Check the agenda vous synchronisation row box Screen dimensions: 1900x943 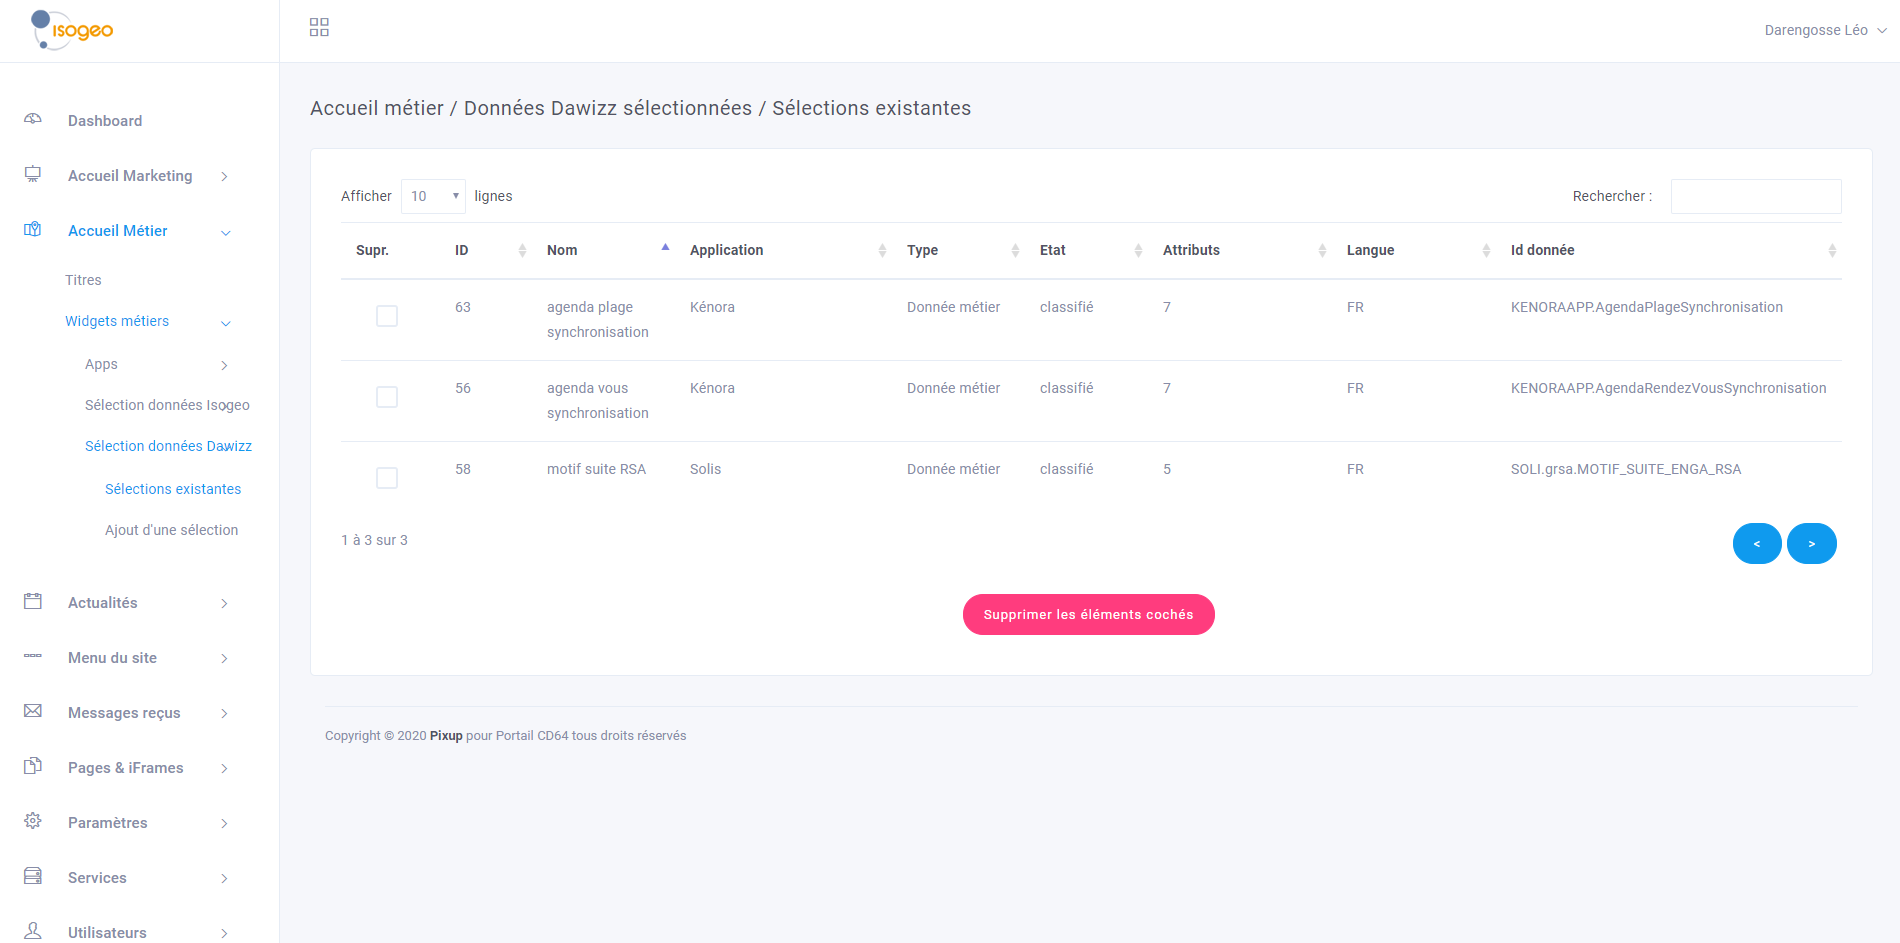387,397
